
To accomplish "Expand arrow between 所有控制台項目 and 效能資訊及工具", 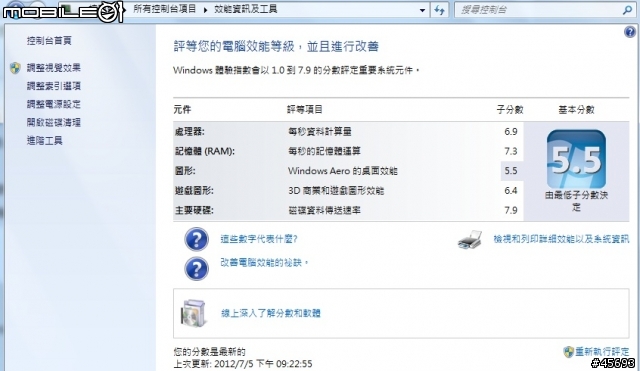I will point(205,10).
